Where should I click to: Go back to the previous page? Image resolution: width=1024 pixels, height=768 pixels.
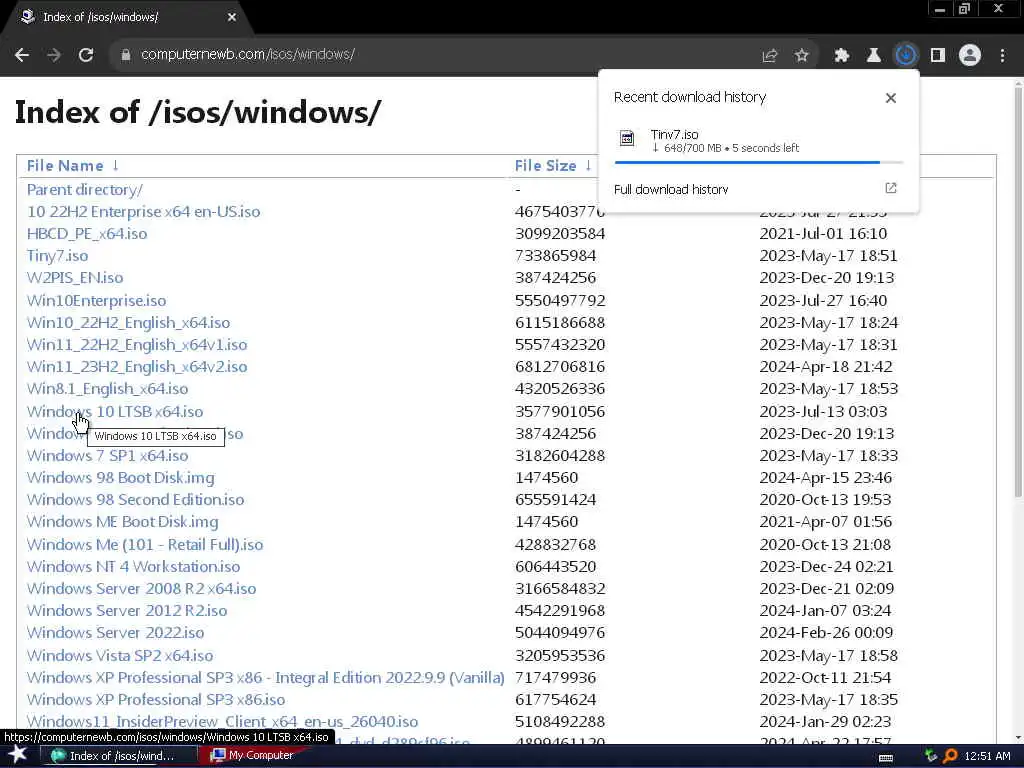click(x=22, y=55)
